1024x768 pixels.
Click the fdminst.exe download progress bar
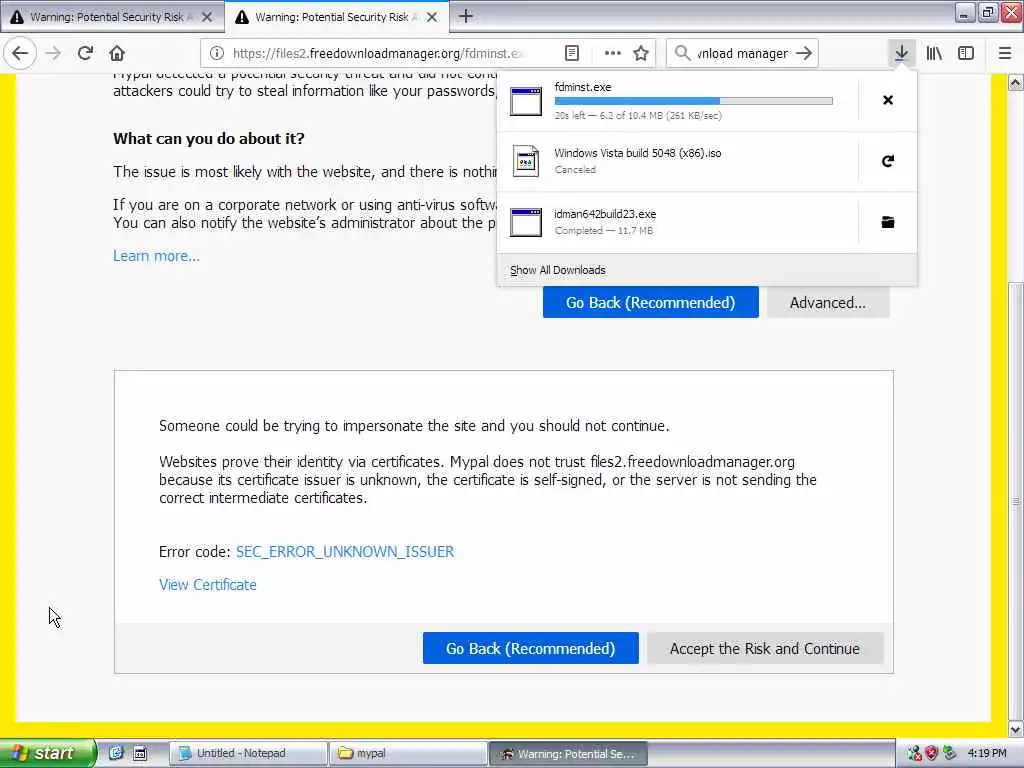(694, 101)
